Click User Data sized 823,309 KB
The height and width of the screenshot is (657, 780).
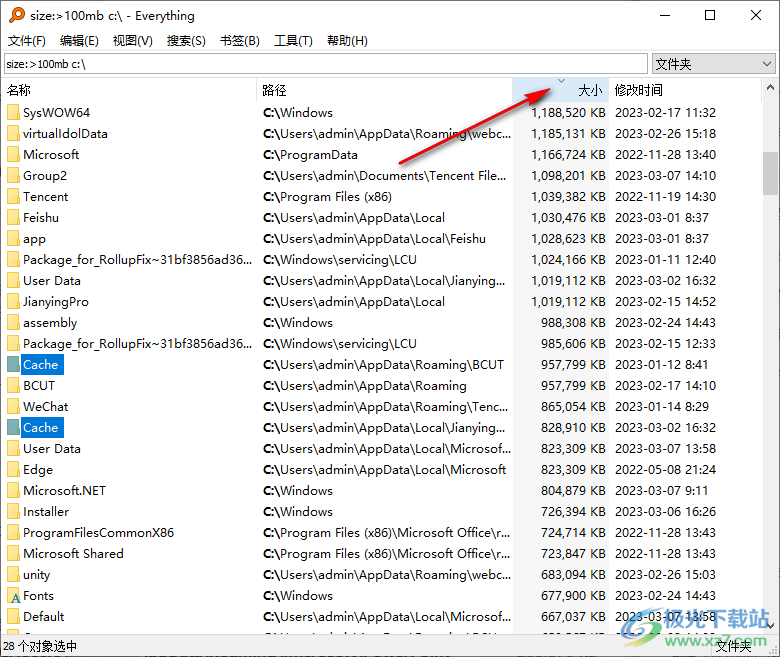(52, 449)
